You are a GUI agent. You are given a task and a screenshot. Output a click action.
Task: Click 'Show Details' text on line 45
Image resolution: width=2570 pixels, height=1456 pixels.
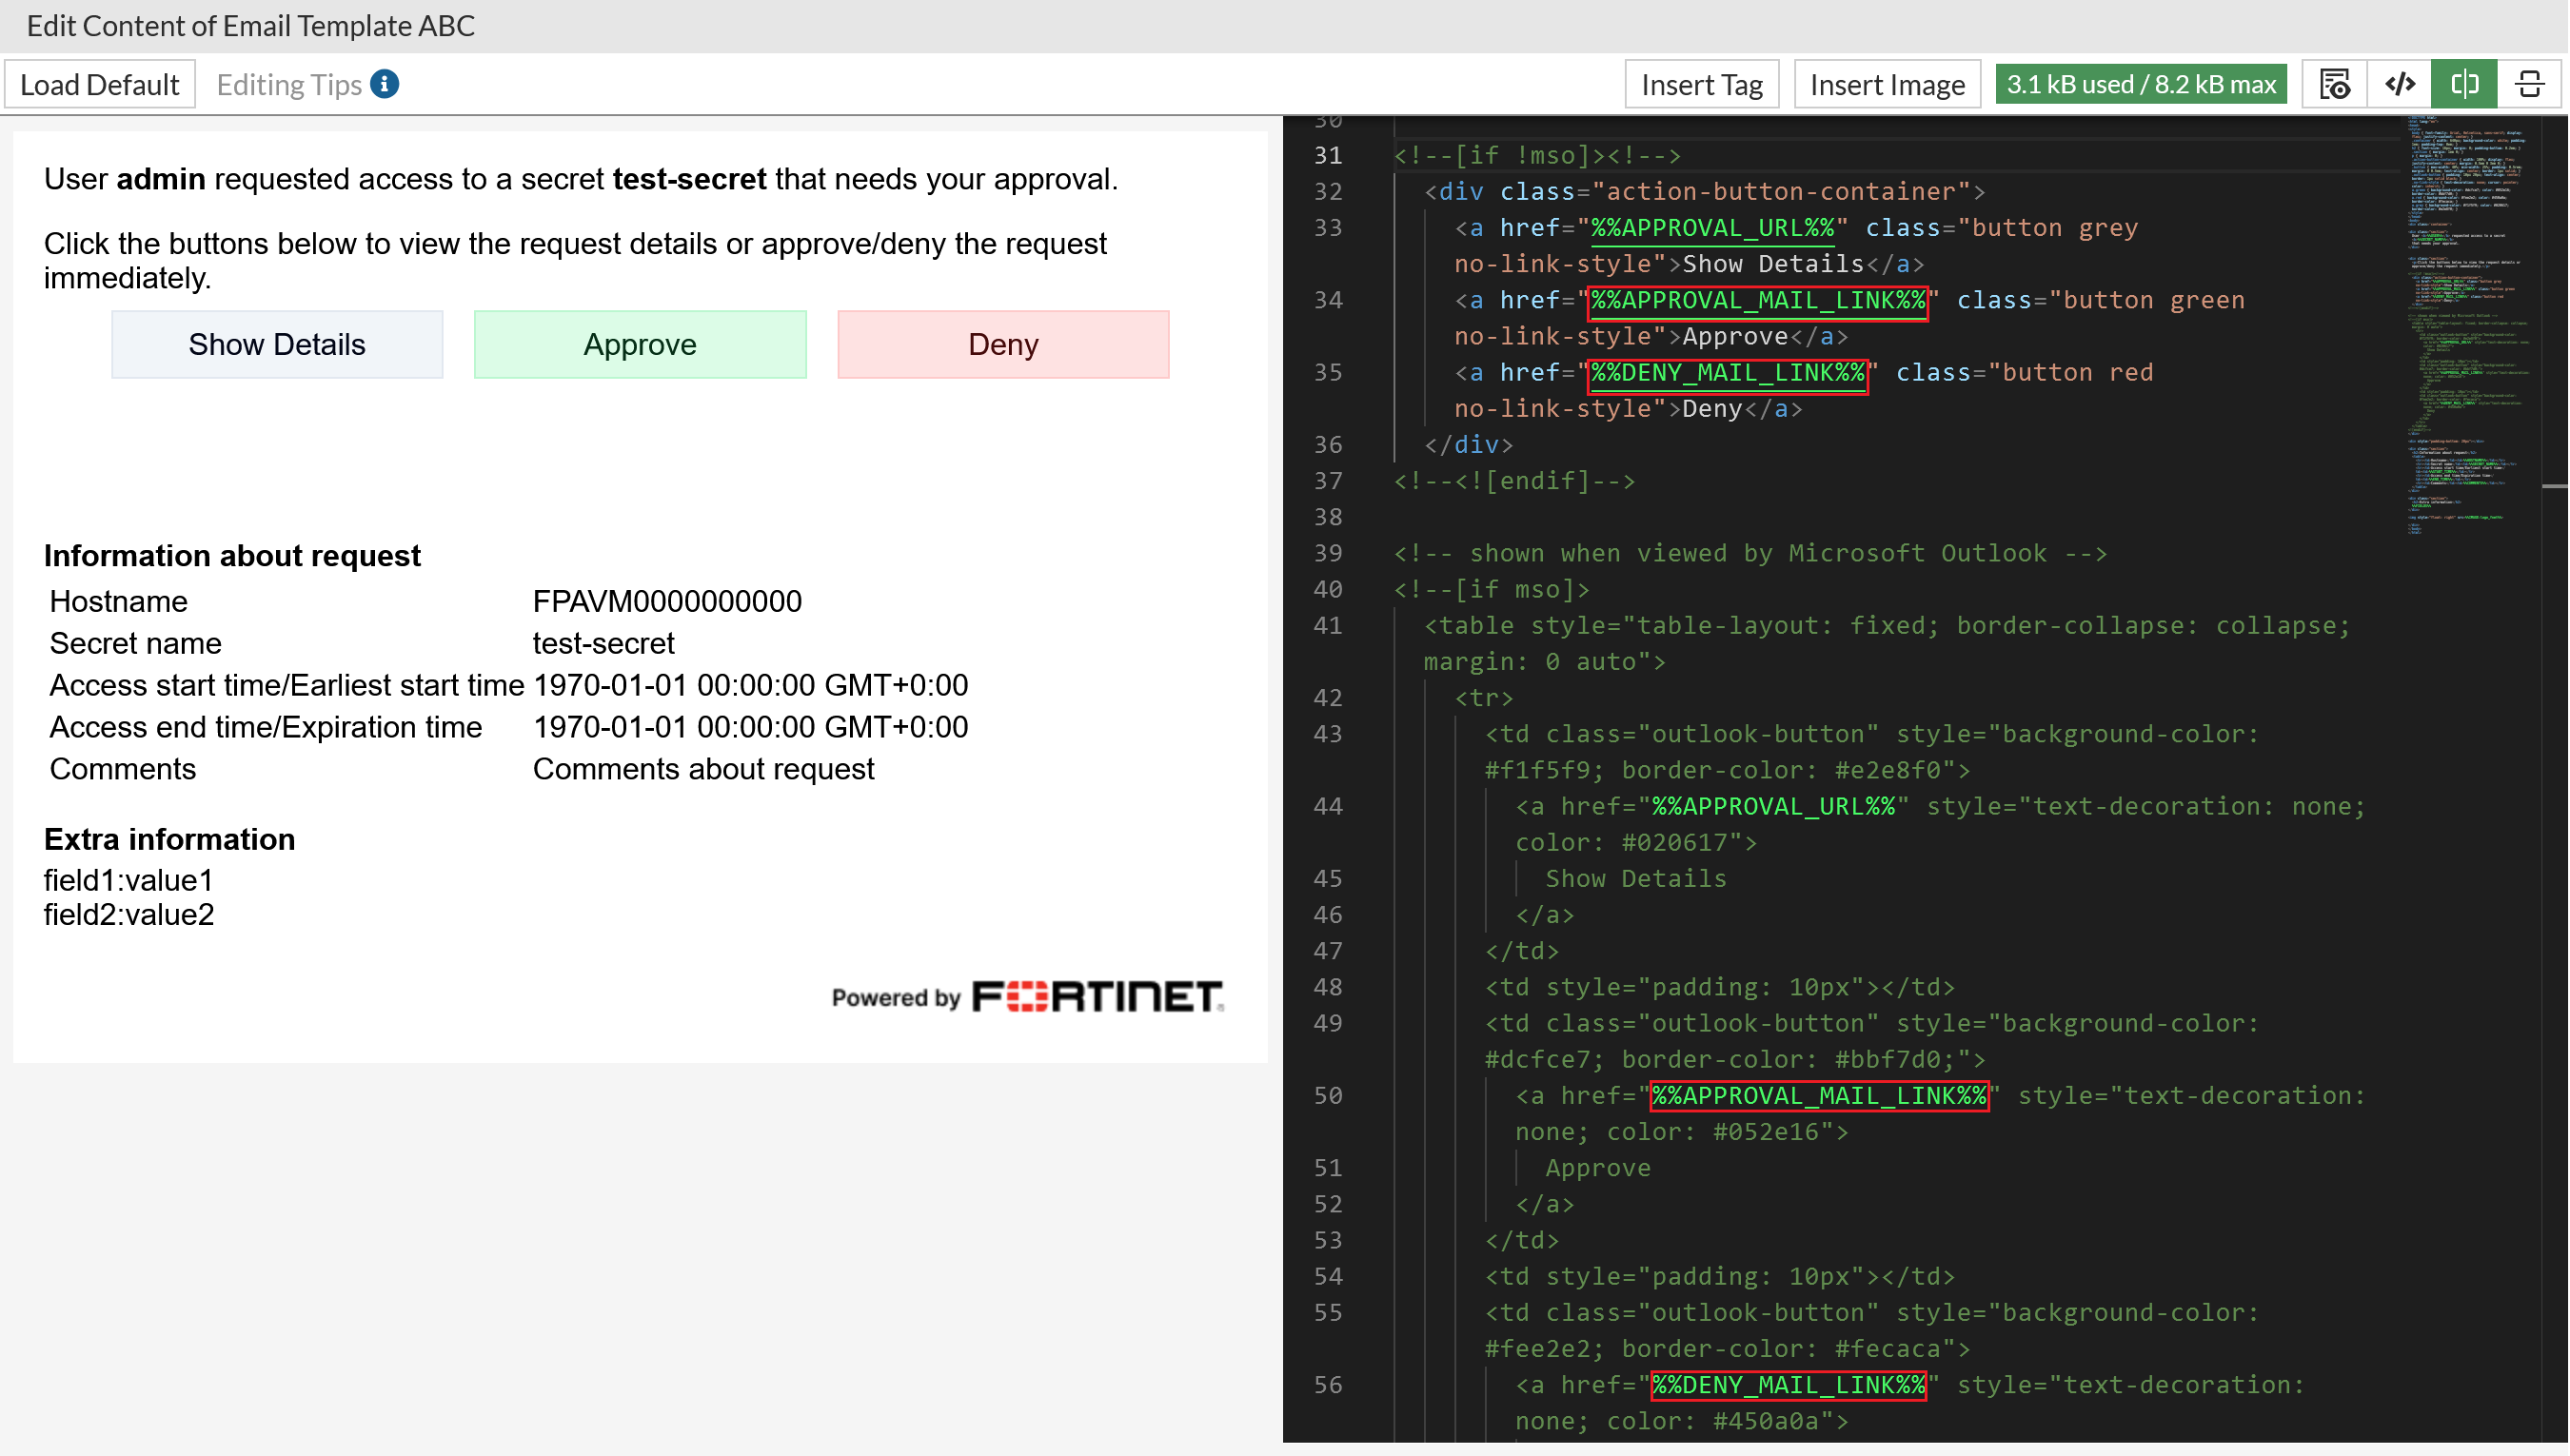click(1635, 878)
